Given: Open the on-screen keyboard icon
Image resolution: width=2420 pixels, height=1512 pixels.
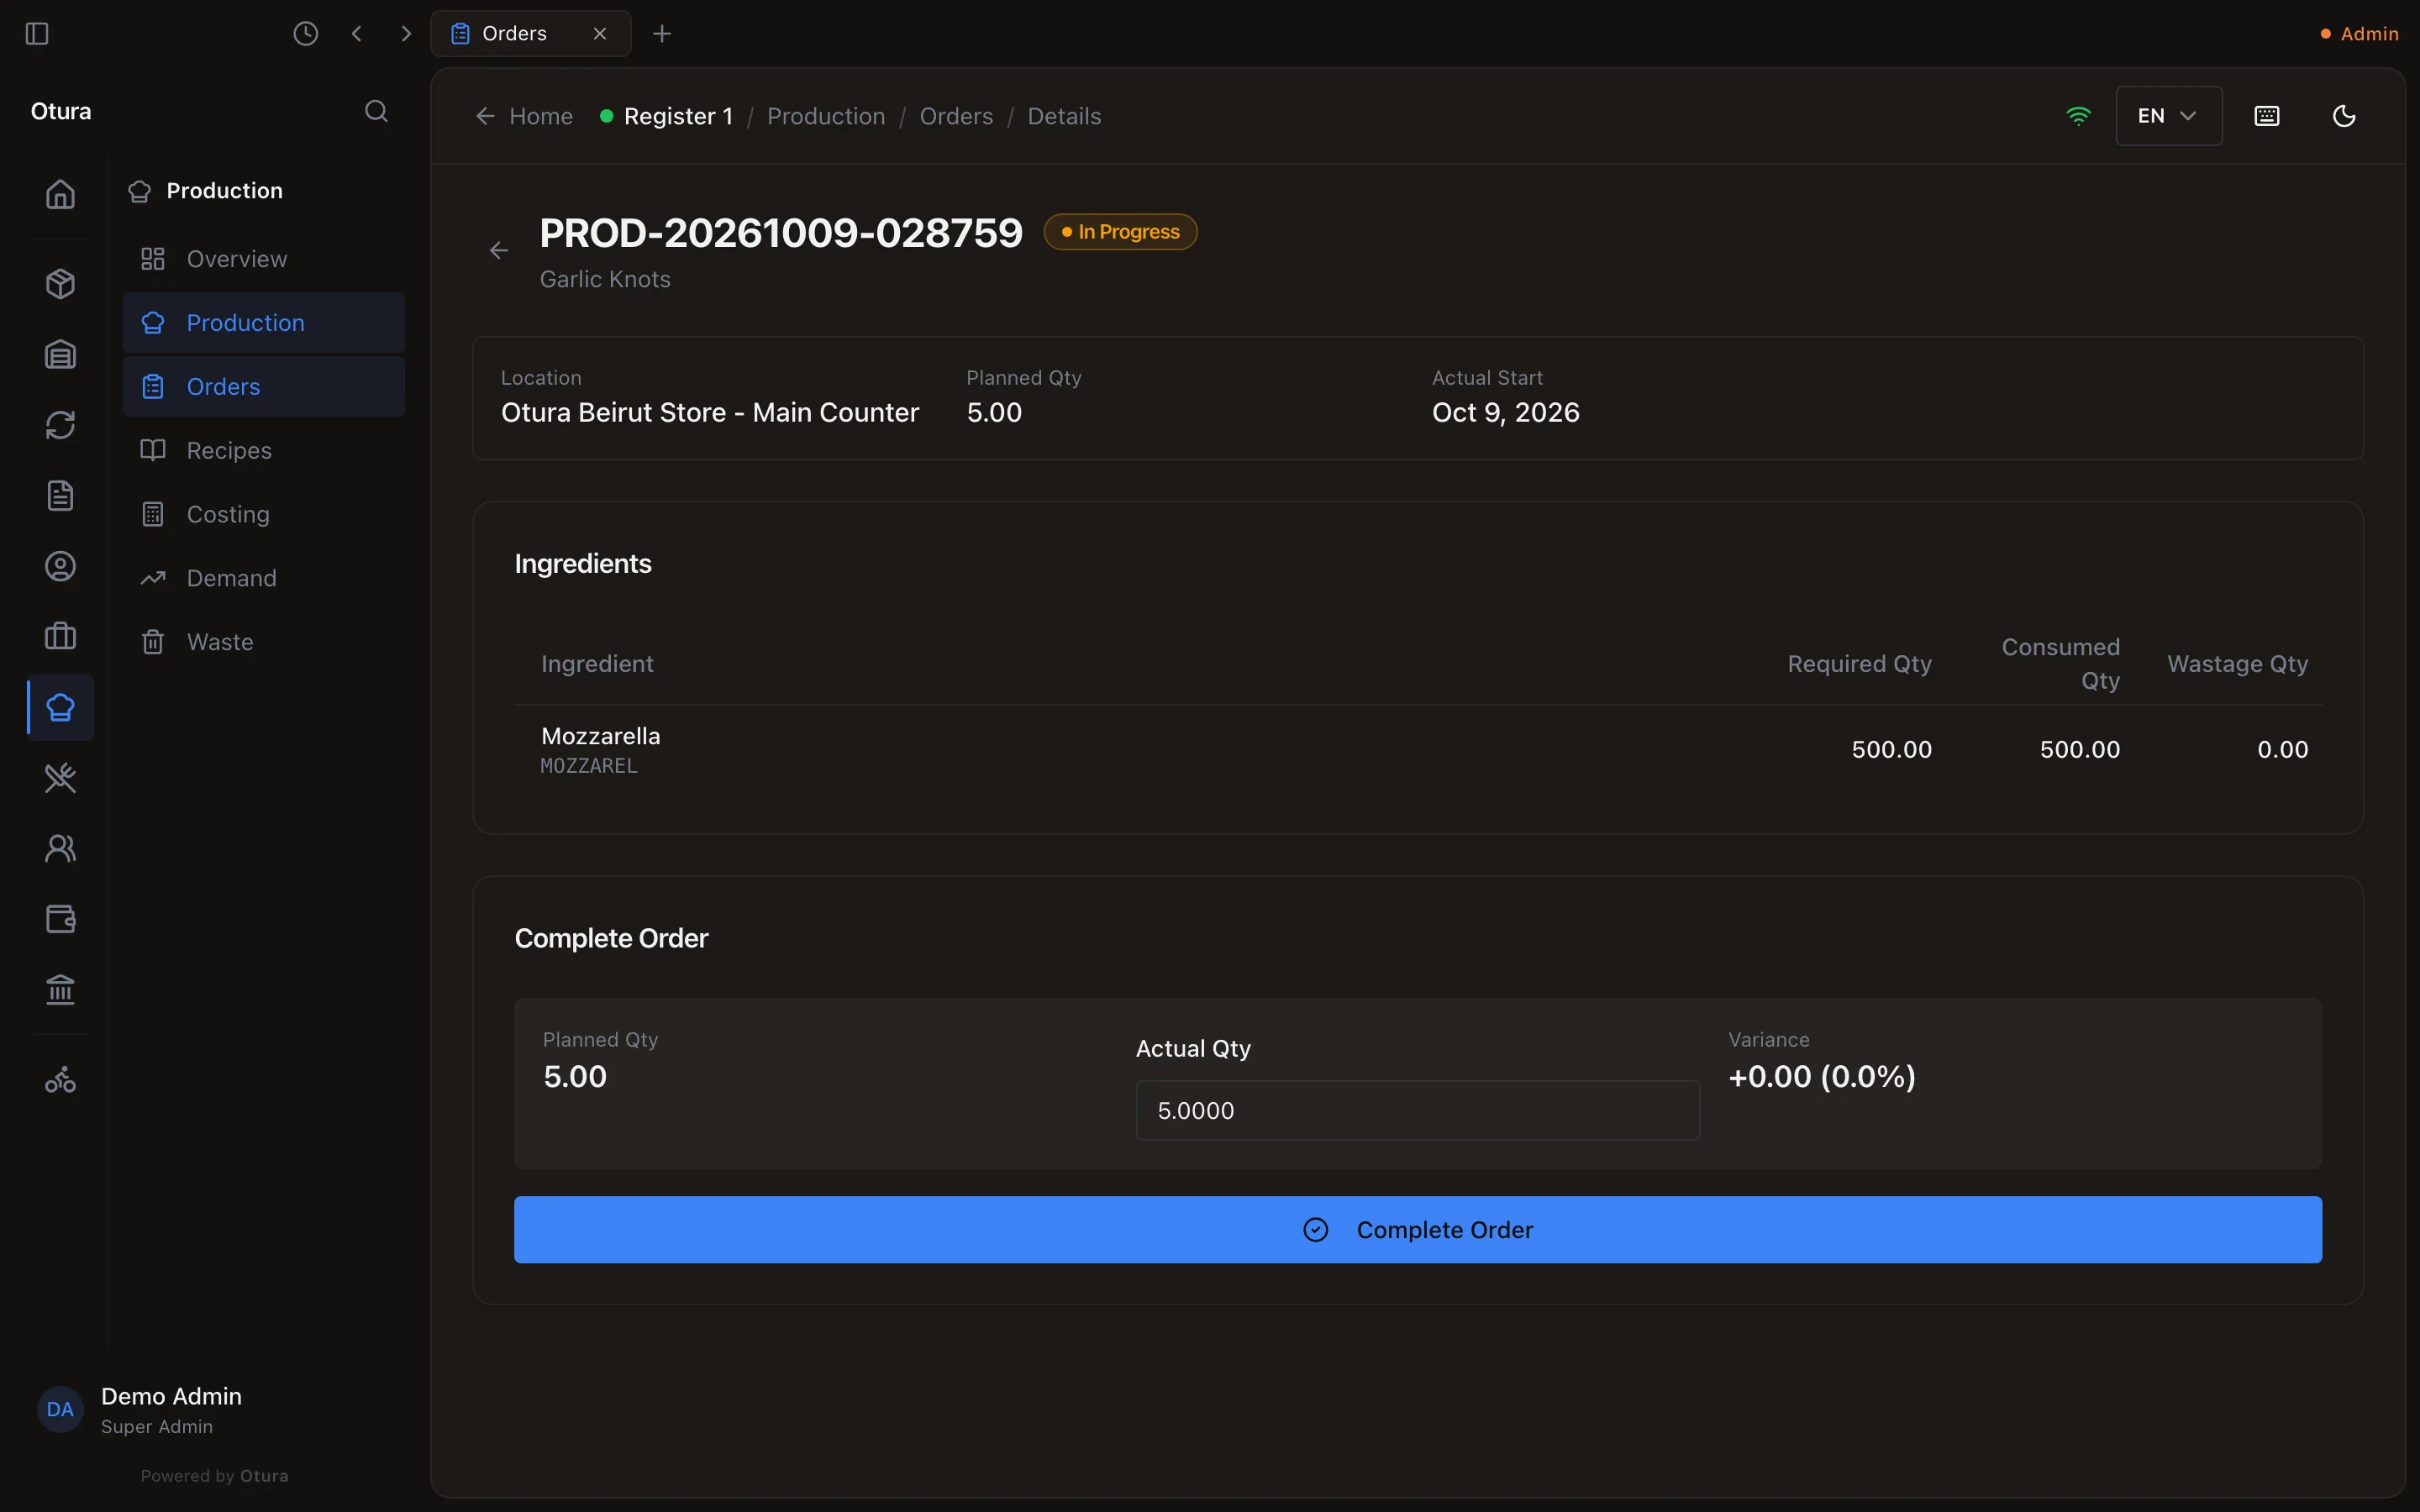Looking at the screenshot, I should pos(2267,116).
